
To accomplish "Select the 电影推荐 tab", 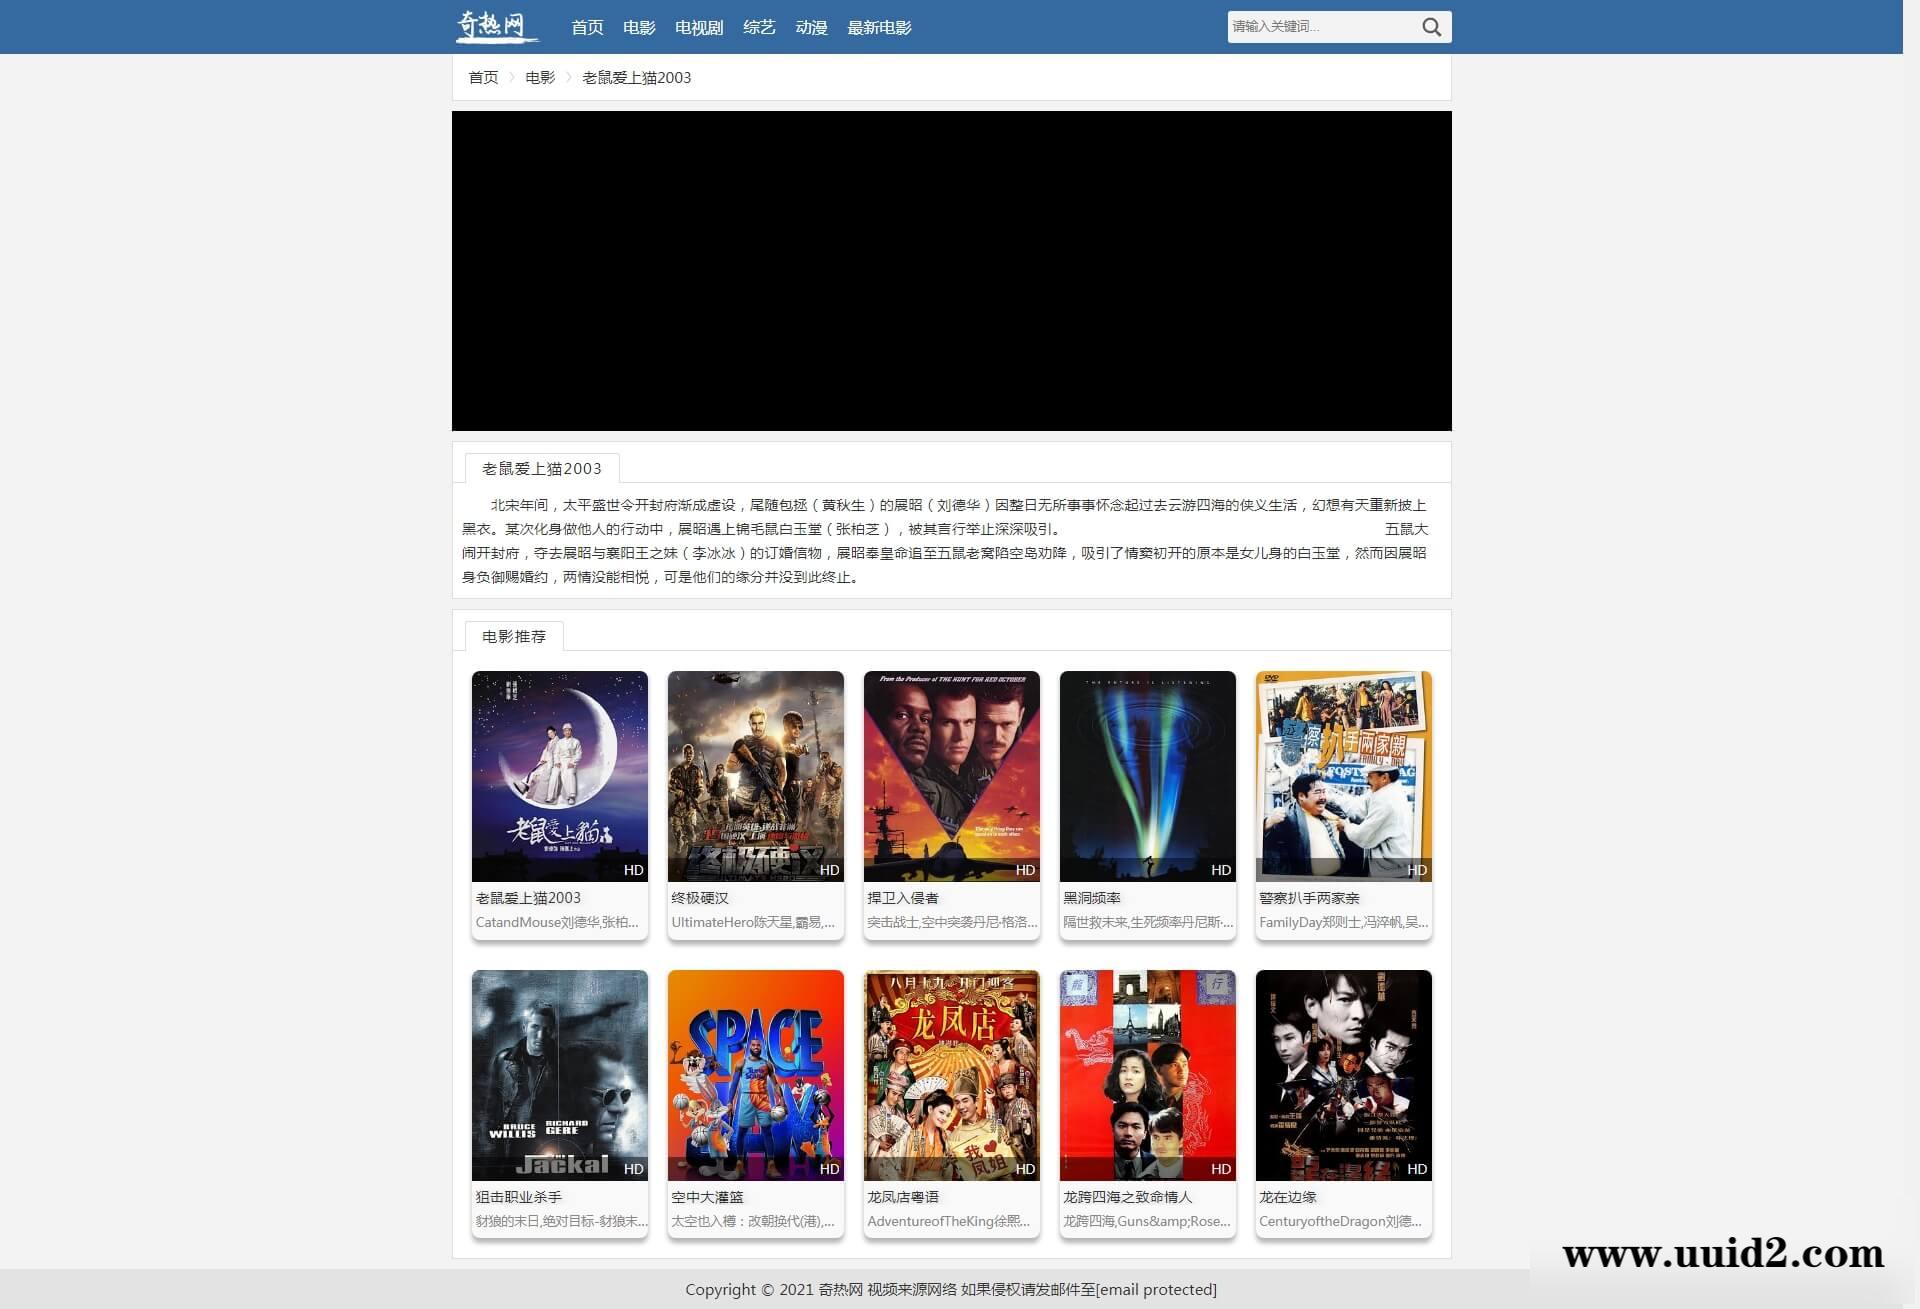I will (x=514, y=636).
